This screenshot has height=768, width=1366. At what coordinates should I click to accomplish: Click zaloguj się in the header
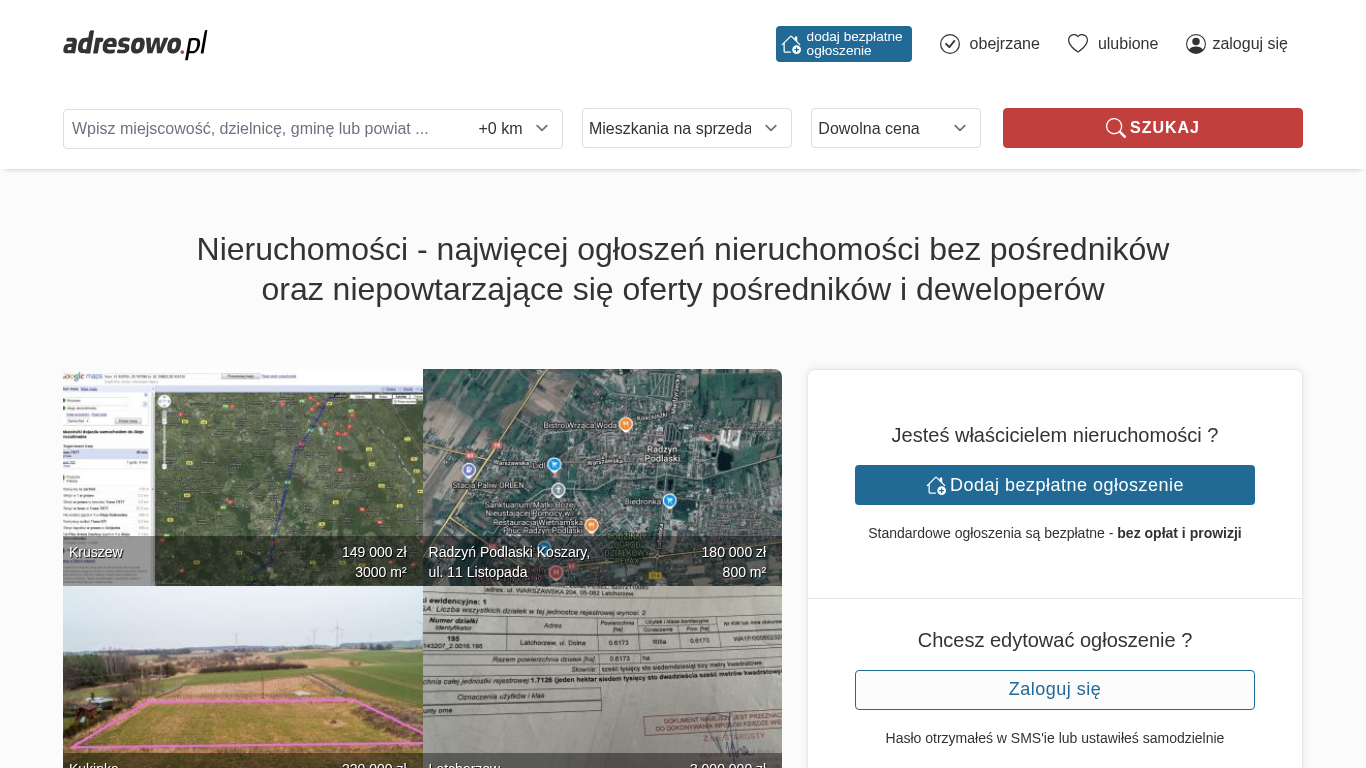coord(1249,44)
